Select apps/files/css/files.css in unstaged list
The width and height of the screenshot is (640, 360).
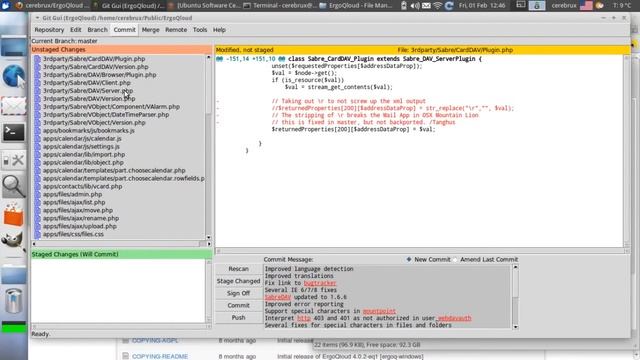pyautogui.click(x=73, y=234)
